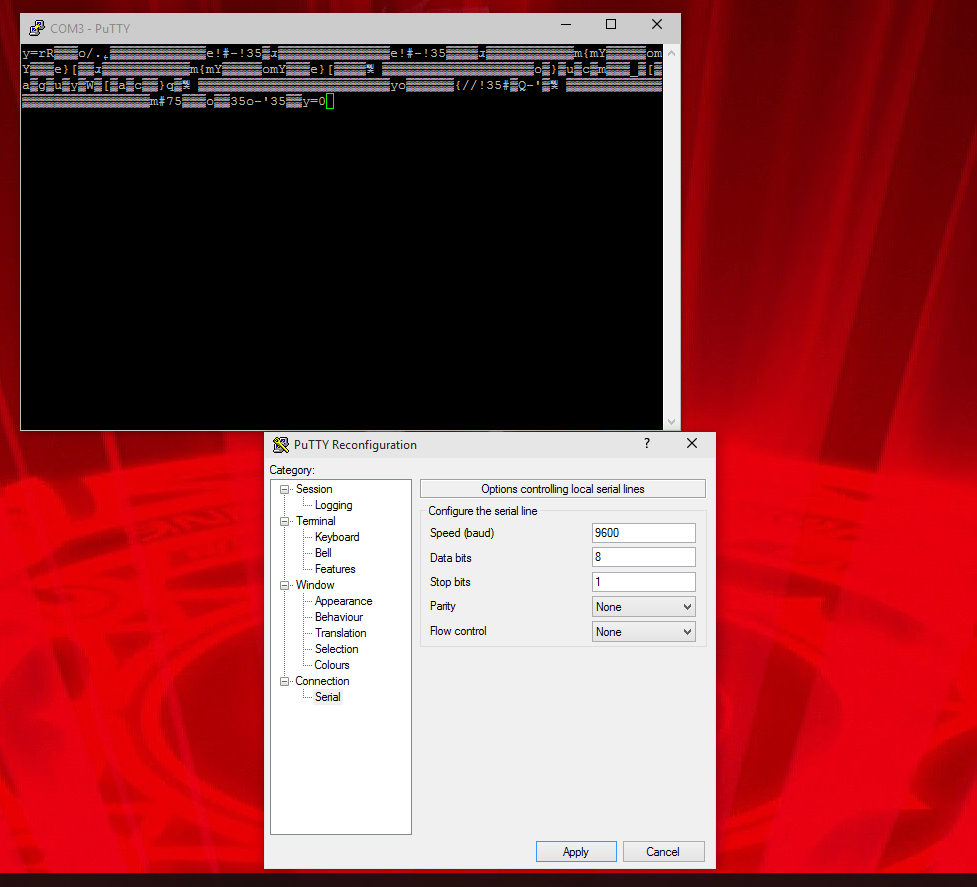Click the Data bits input field
This screenshot has width=977, height=887.
point(644,557)
